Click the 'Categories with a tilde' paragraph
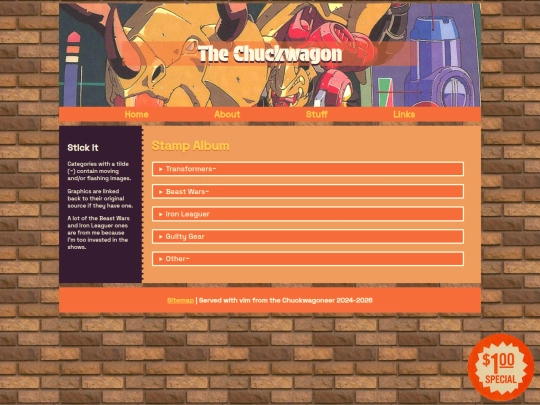Viewport: 540px width, 405px height. pos(99,171)
